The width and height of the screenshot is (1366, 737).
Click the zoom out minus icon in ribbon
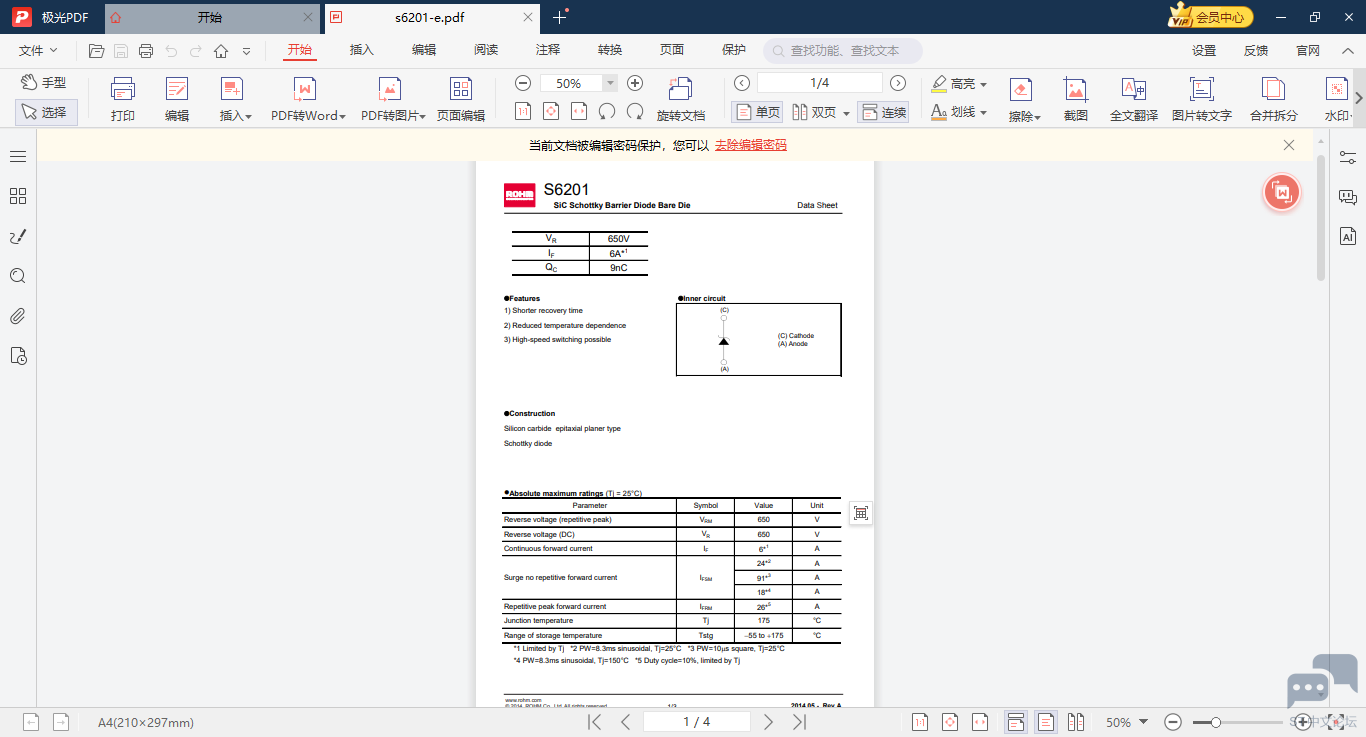[523, 83]
